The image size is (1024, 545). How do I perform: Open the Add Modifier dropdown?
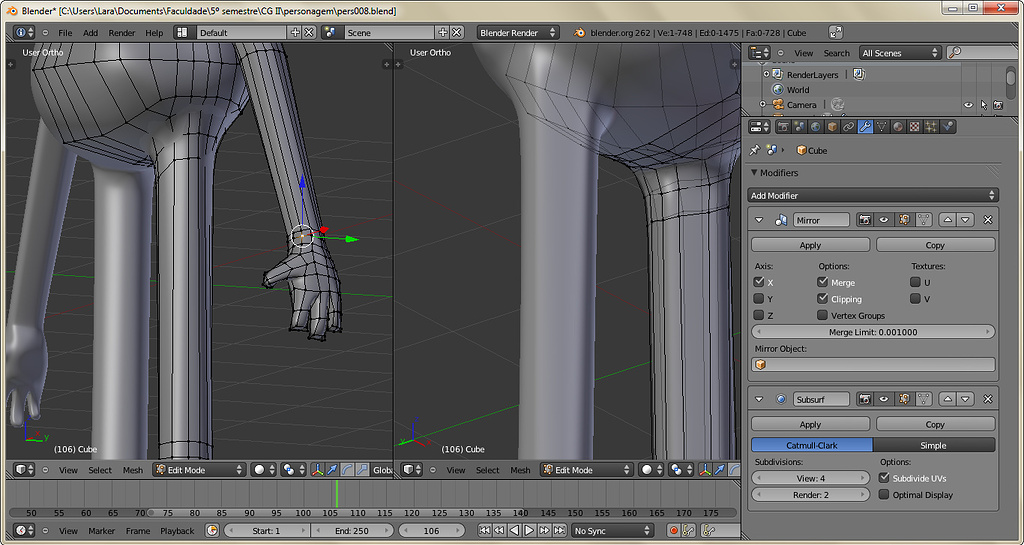(873, 195)
